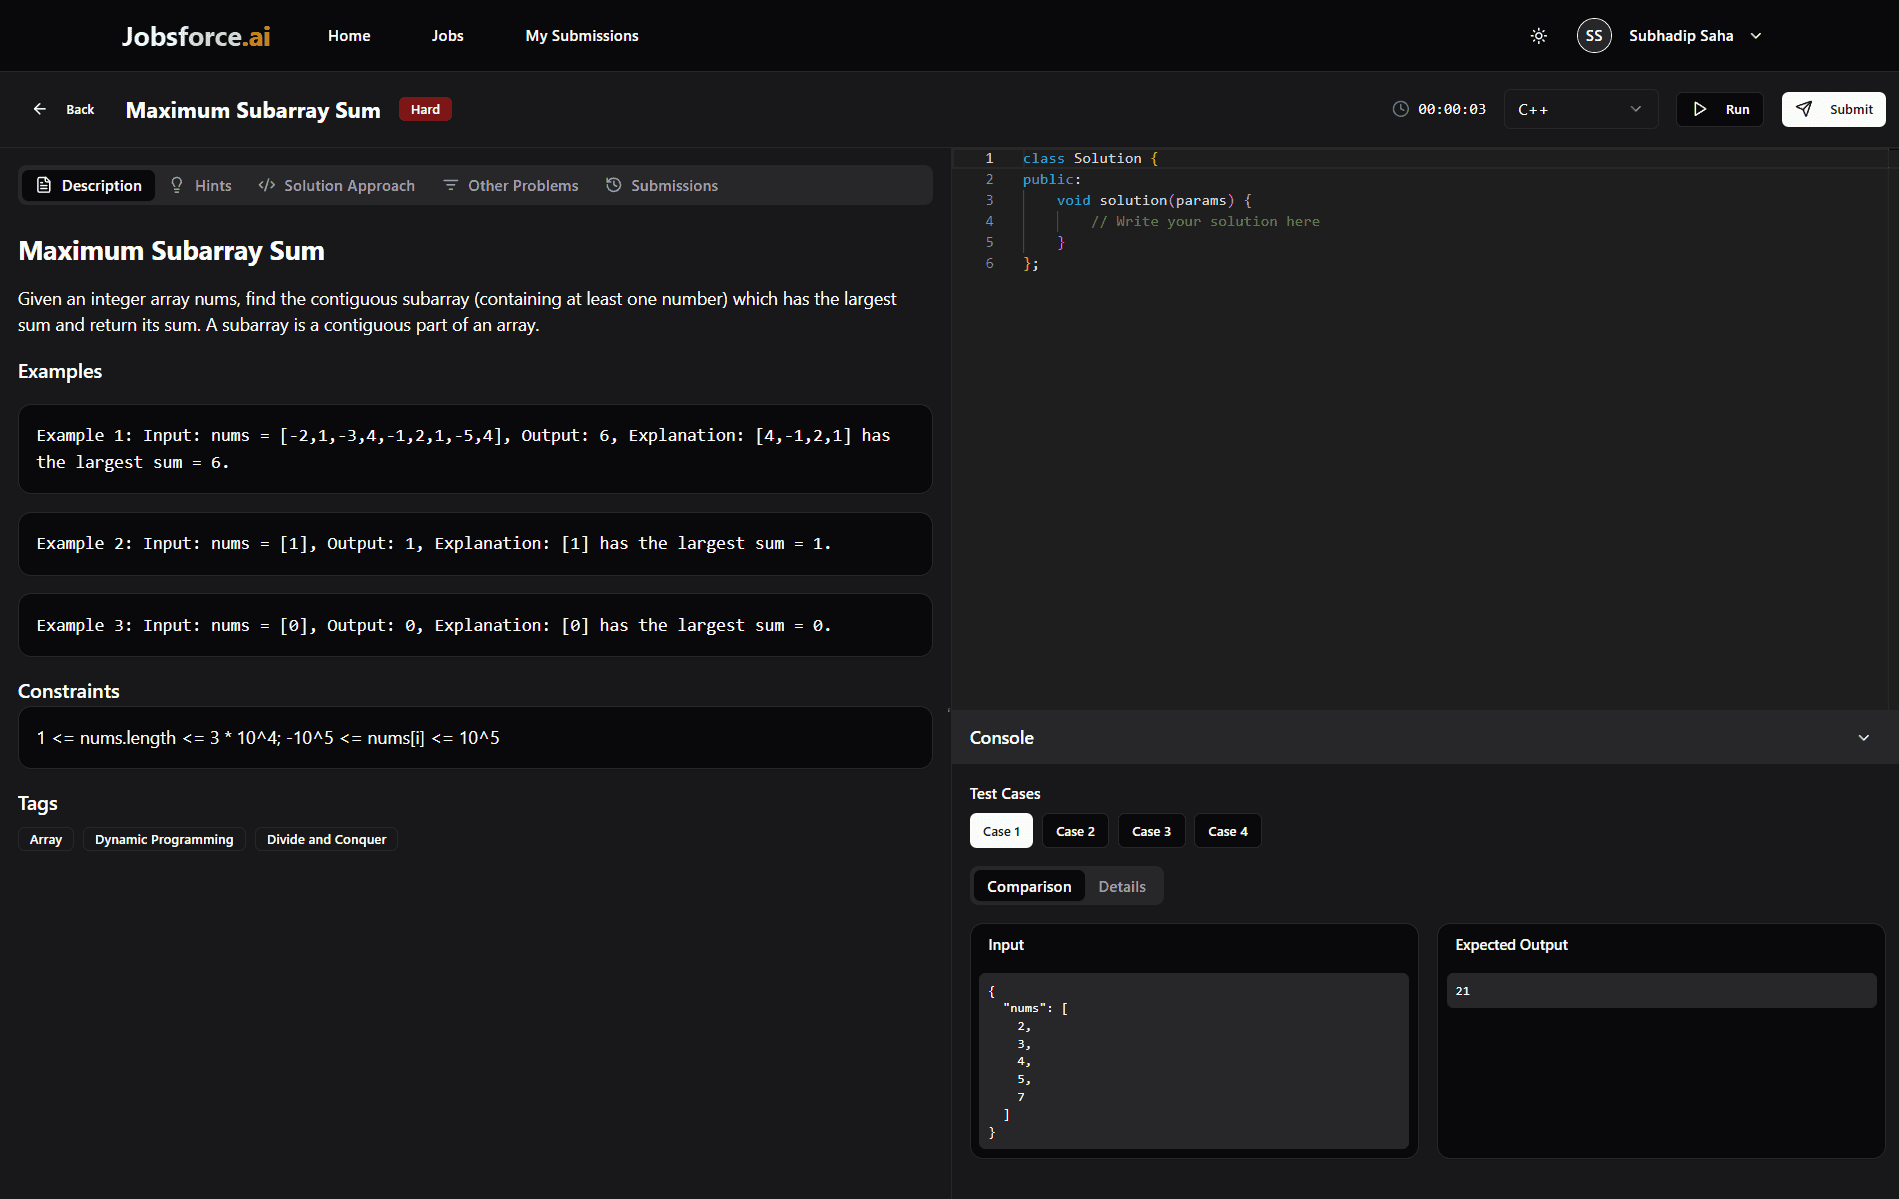Screen dimensions: 1899x1199
Task: Select test Case 2
Action: coord(1075,831)
